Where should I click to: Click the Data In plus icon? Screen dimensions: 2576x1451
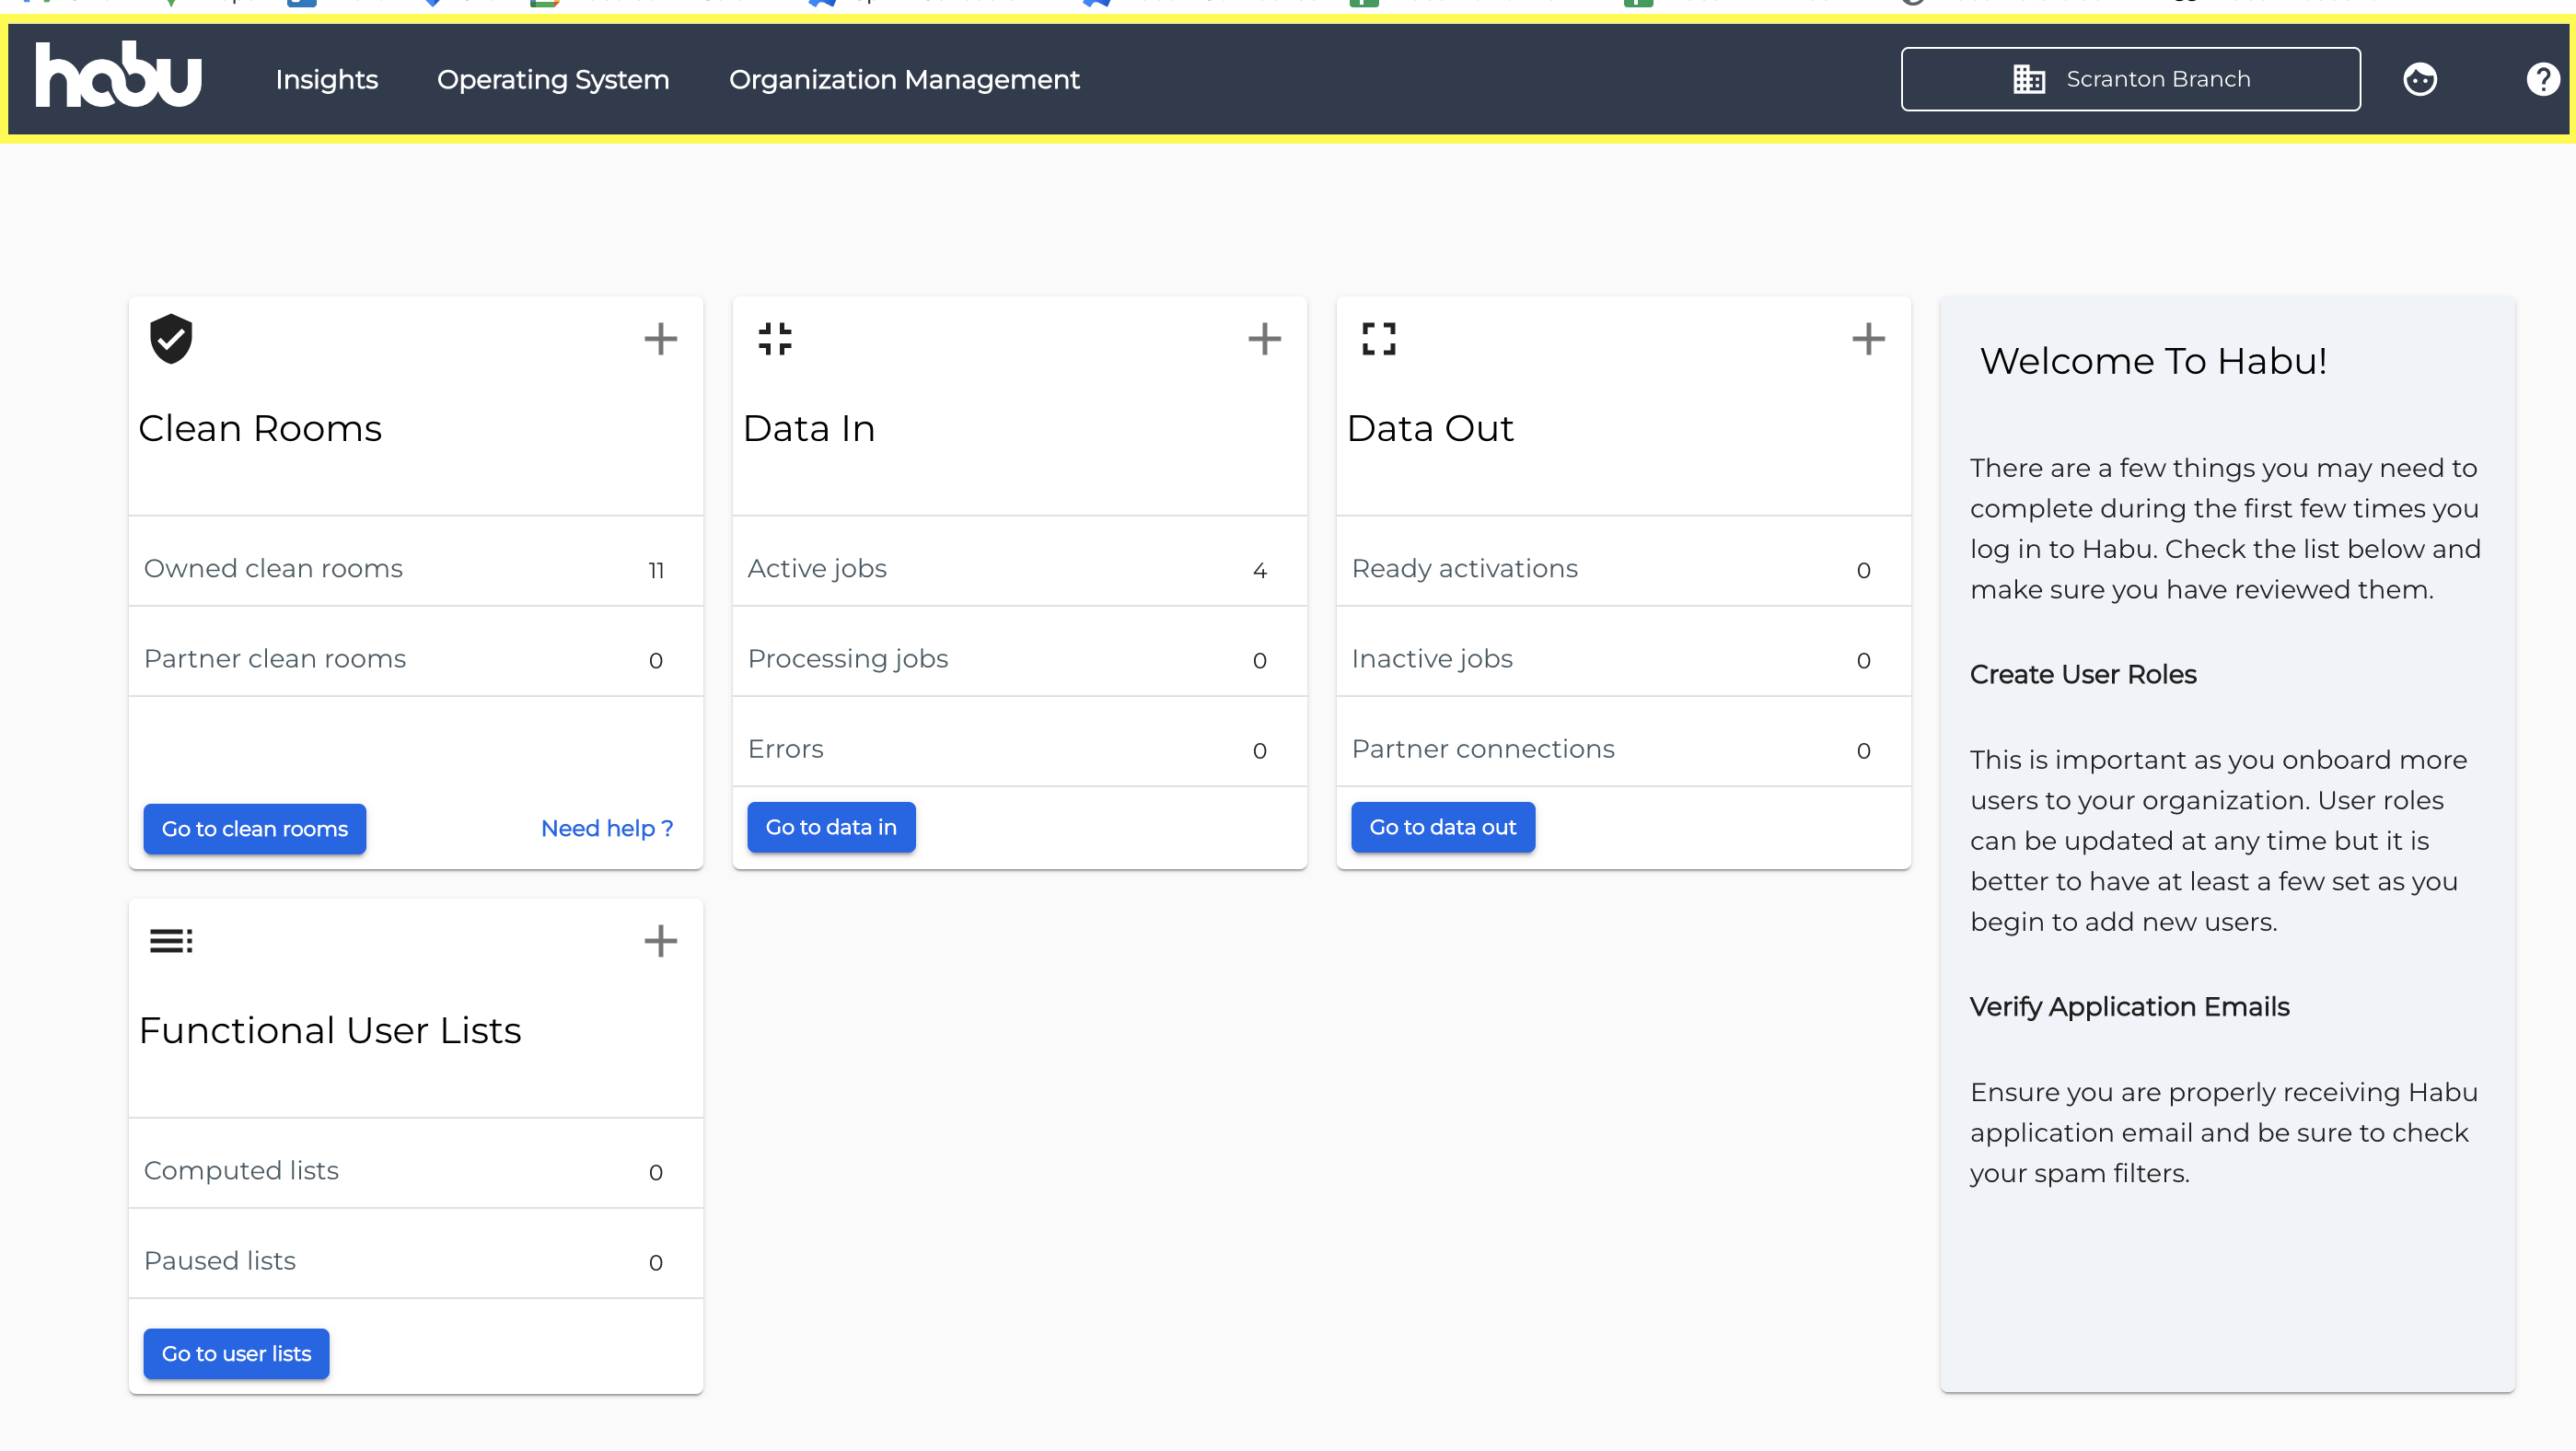(x=1264, y=339)
